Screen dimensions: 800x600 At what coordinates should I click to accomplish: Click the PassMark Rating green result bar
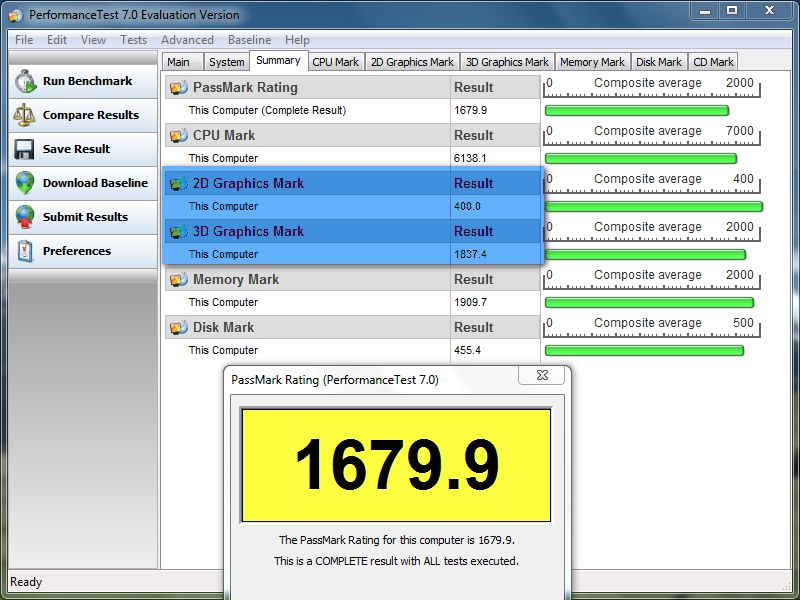point(637,111)
